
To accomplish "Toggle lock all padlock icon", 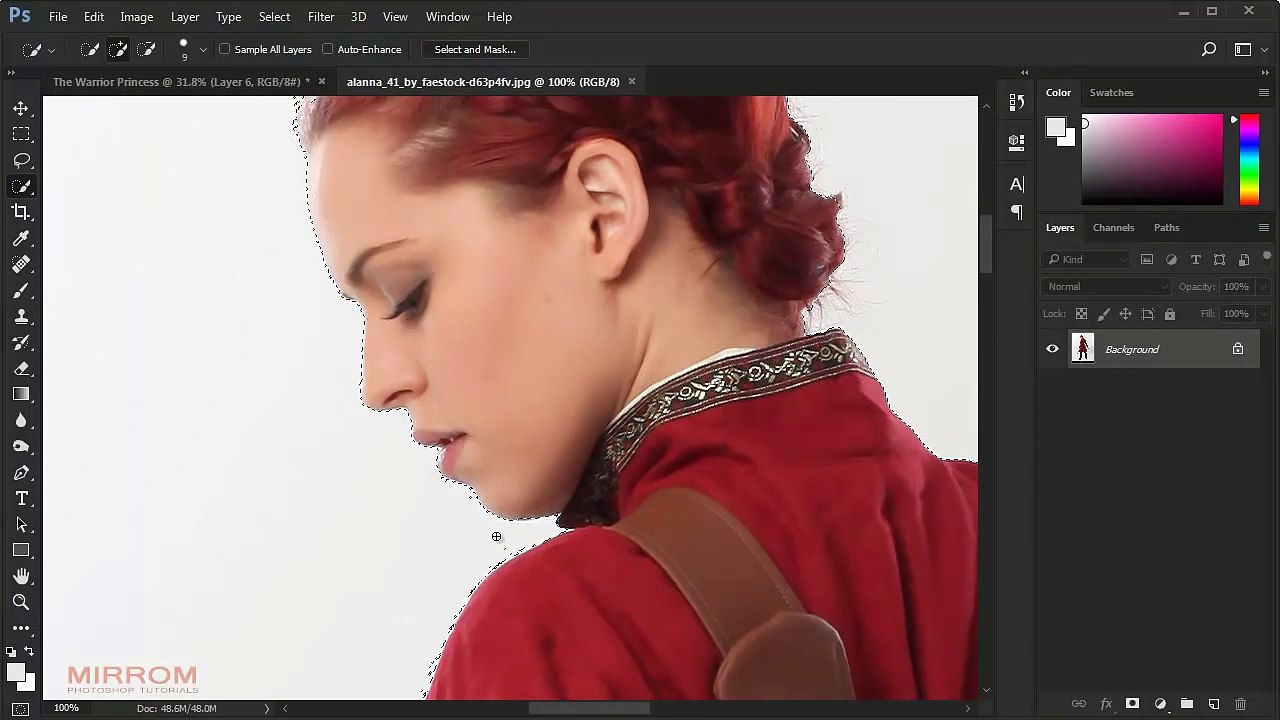I will point(1170,314).
